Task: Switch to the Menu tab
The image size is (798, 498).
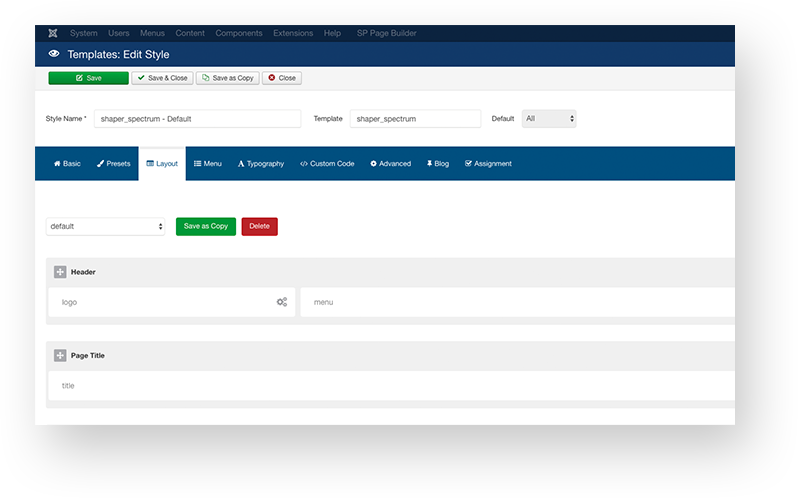Action: [208, 164]
